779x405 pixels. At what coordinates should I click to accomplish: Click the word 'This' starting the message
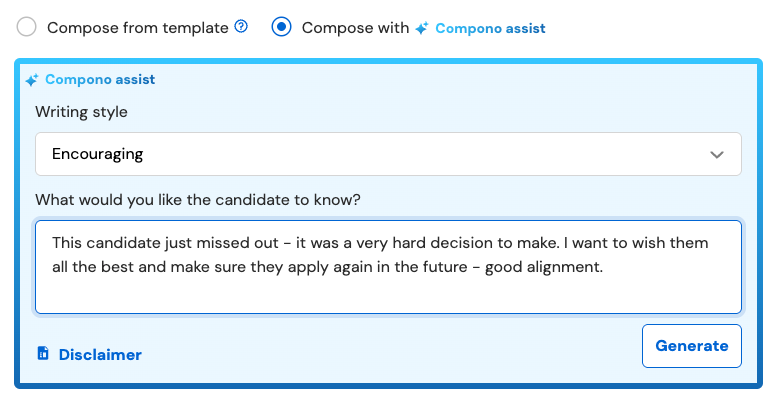[x=67, y=243]
